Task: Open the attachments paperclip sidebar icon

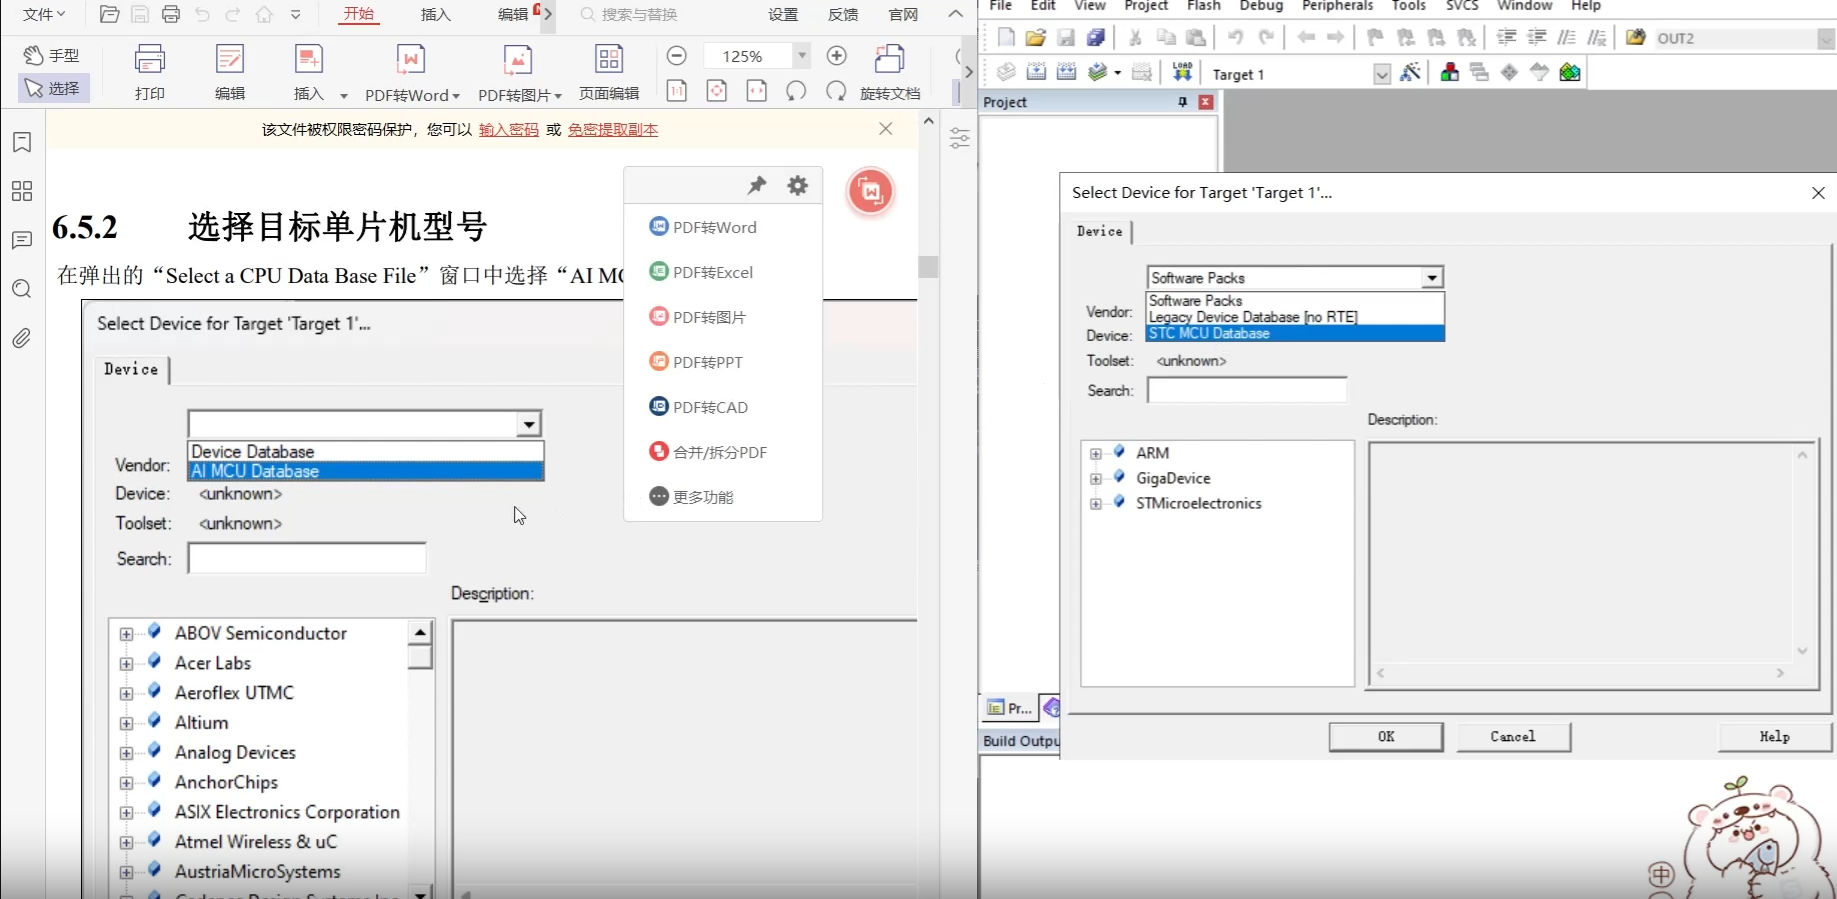Action: point(22,338)
